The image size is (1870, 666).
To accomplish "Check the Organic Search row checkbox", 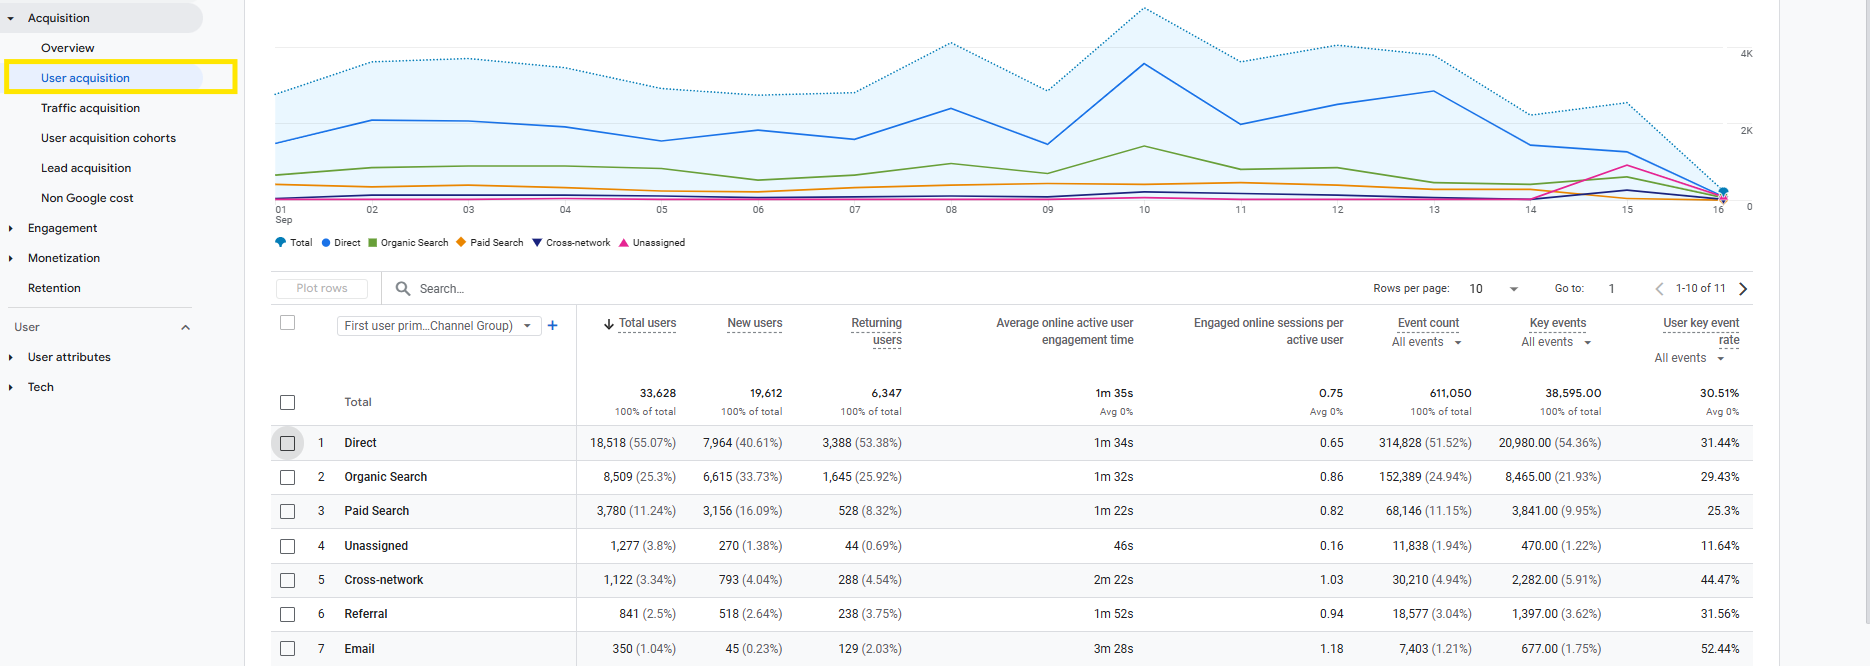I will tap(288, 477).
